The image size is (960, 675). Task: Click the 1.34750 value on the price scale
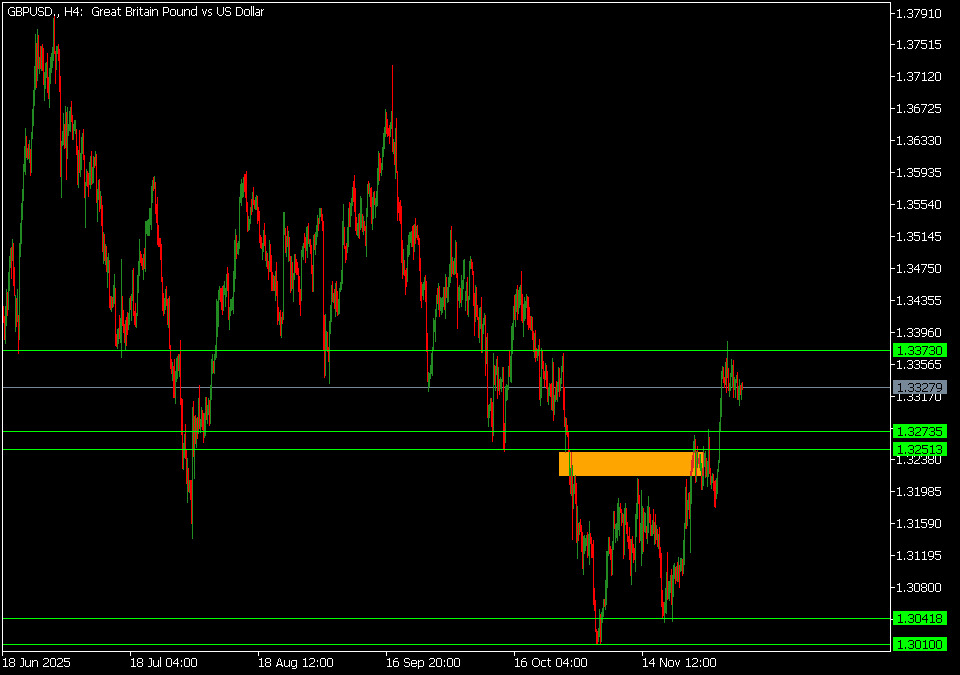point(920,269)
